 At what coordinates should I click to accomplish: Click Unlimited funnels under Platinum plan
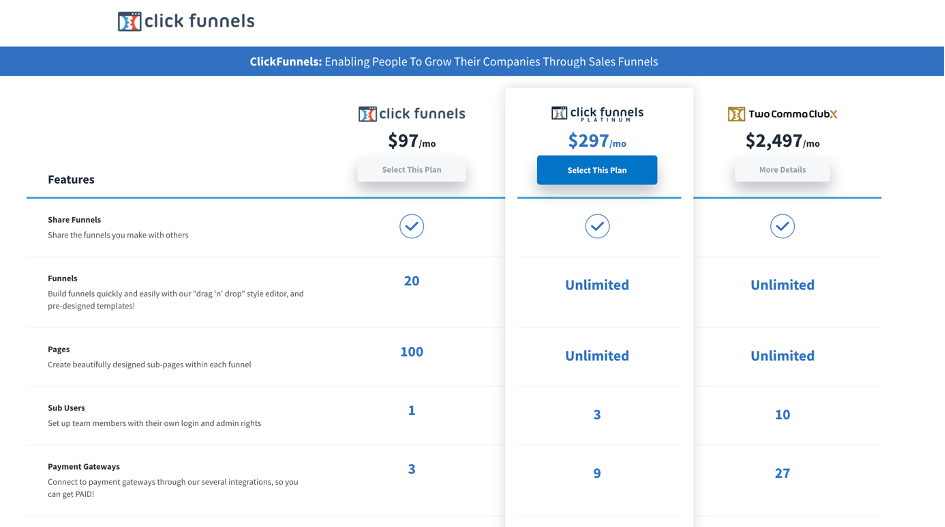pos(597,285)
